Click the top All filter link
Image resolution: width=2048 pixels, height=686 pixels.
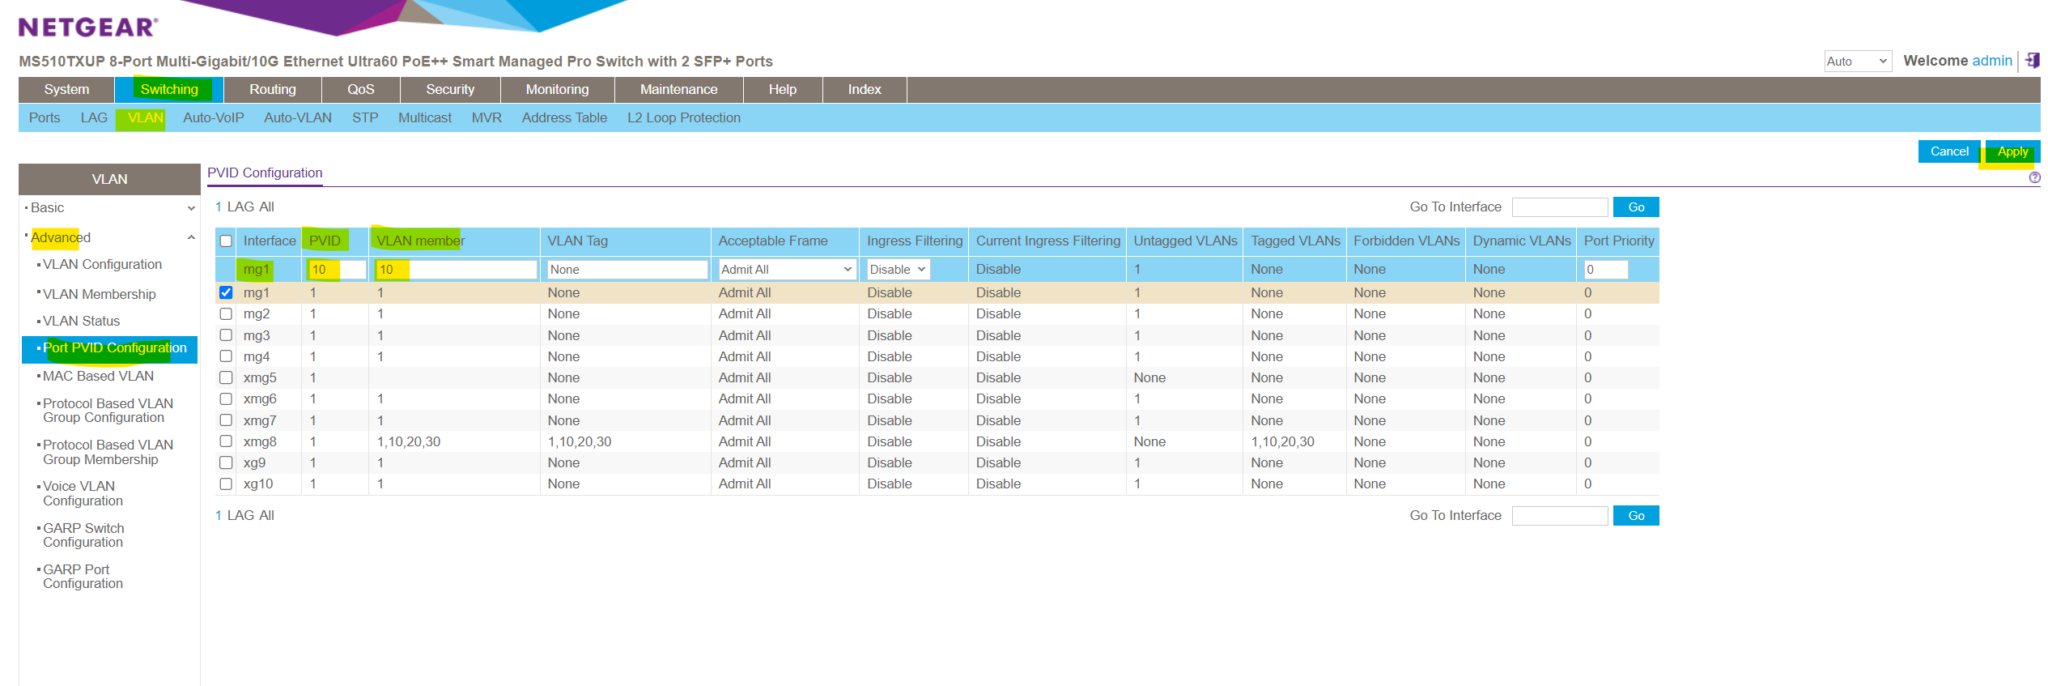pyautogui.click(x=266, y=207)
